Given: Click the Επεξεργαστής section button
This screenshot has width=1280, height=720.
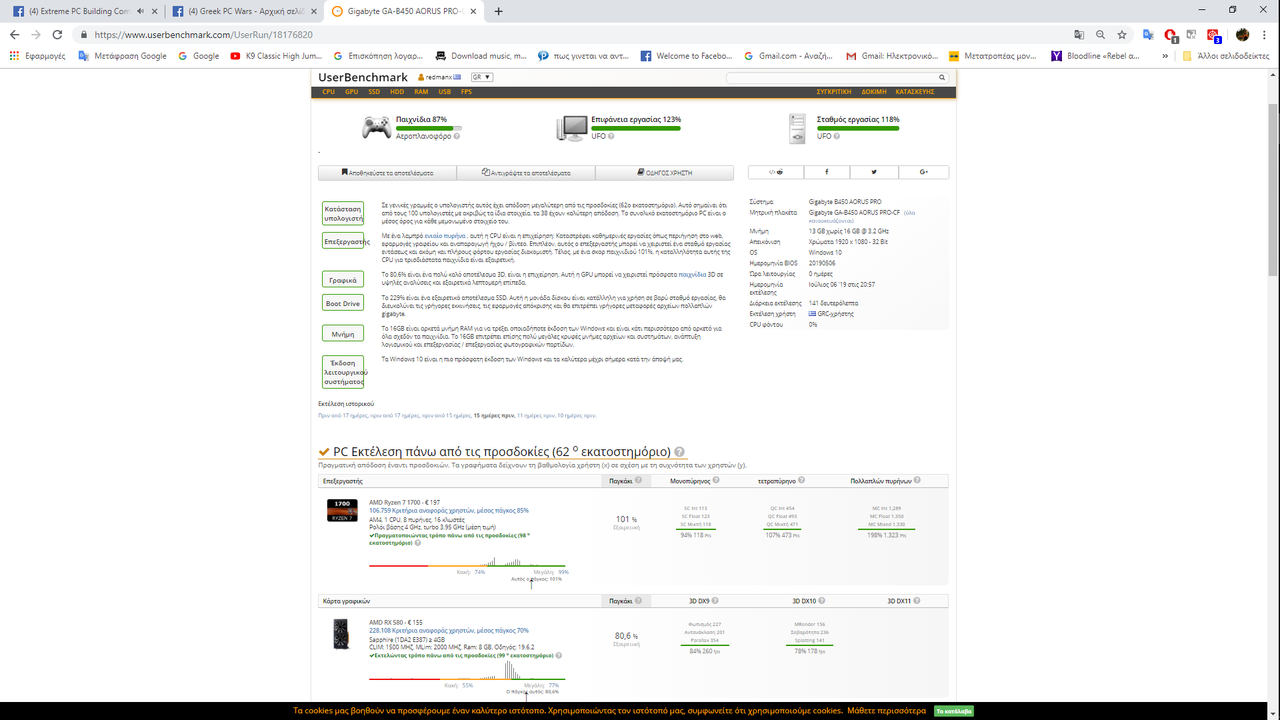Looking at the screenshot, I should [343, 241].
